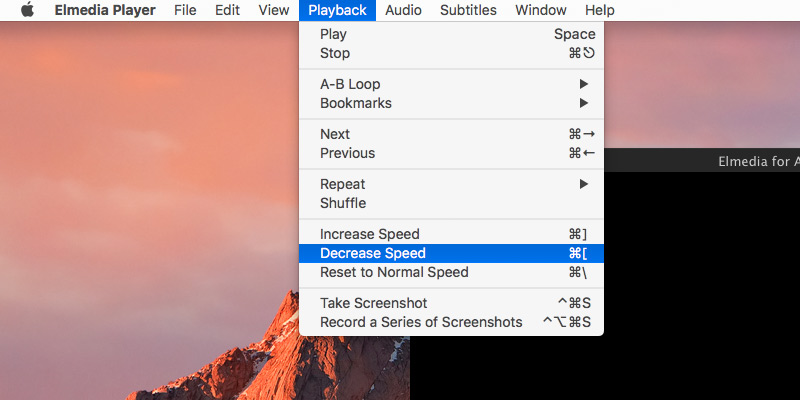
Task: Select Previous in the Playback menu
Action: click(x=451, y=153)
